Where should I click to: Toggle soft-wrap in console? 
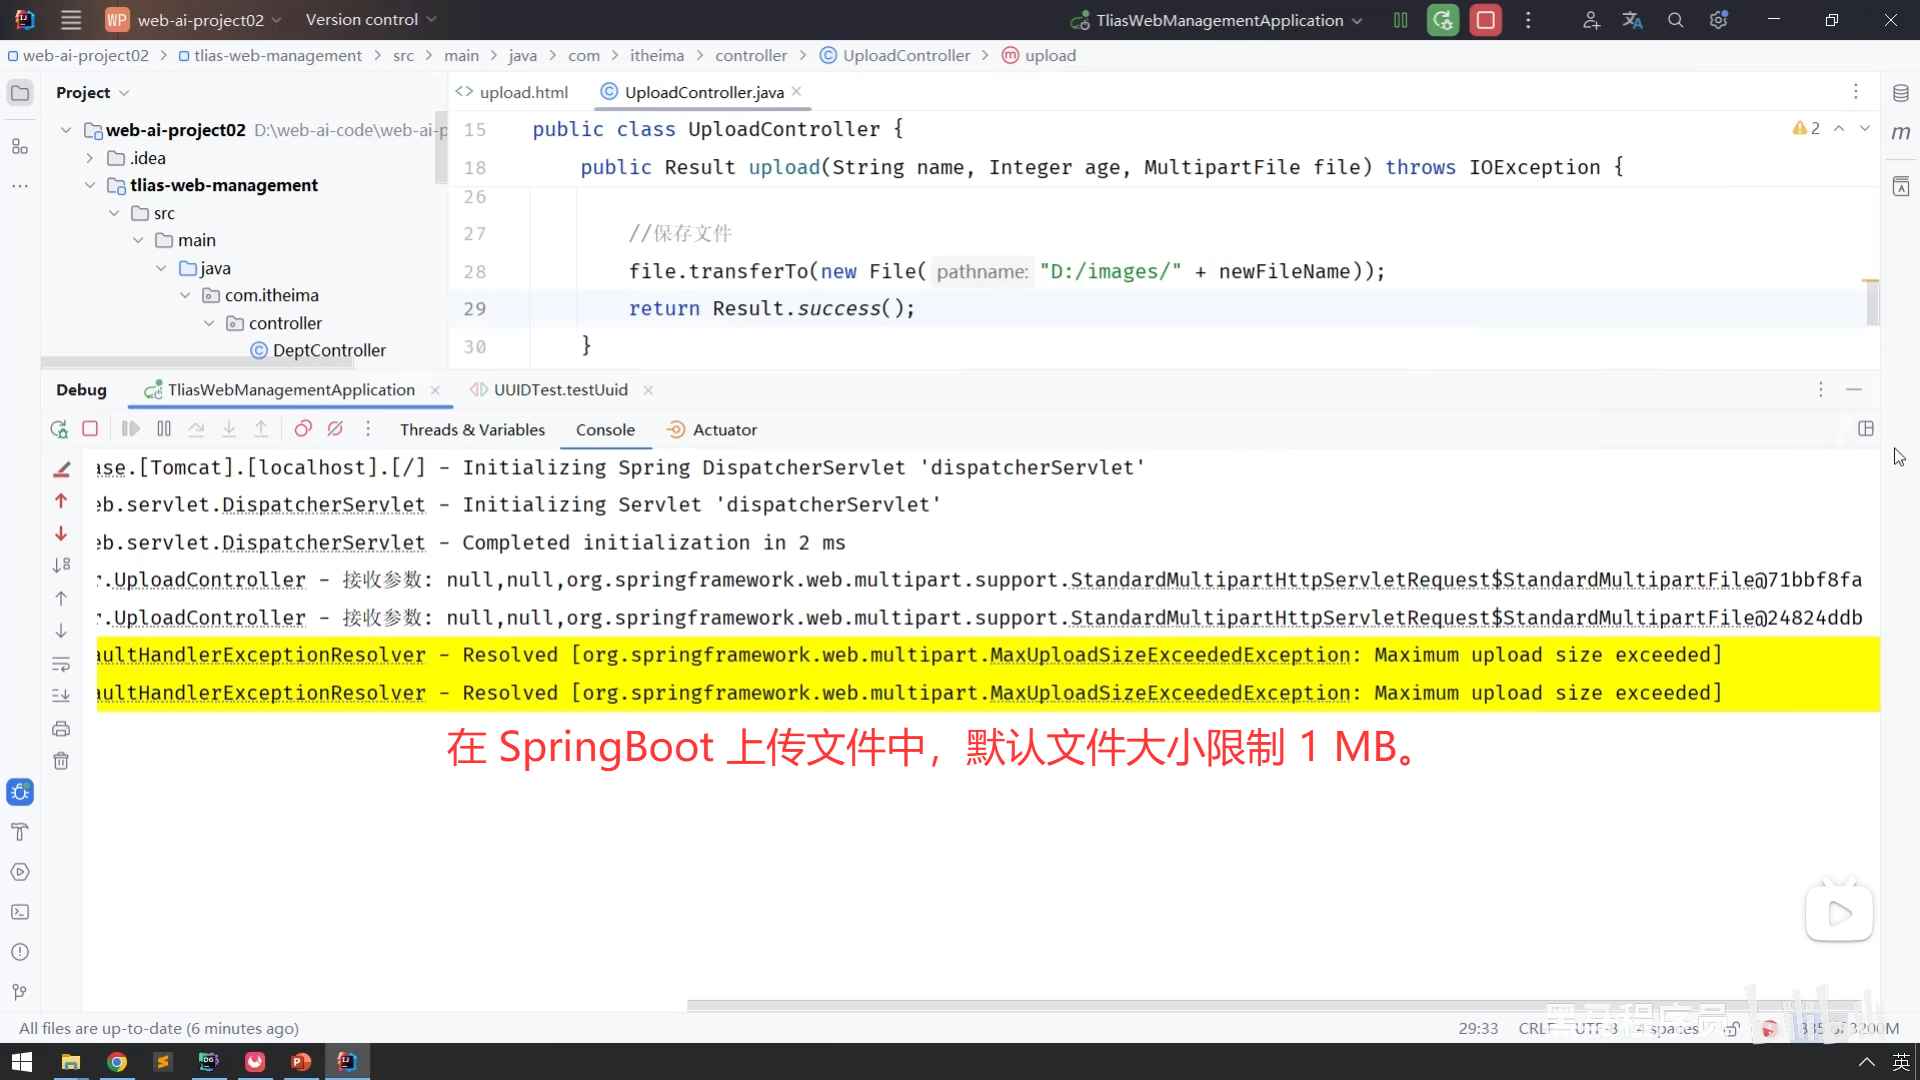(x=61, y=664)
